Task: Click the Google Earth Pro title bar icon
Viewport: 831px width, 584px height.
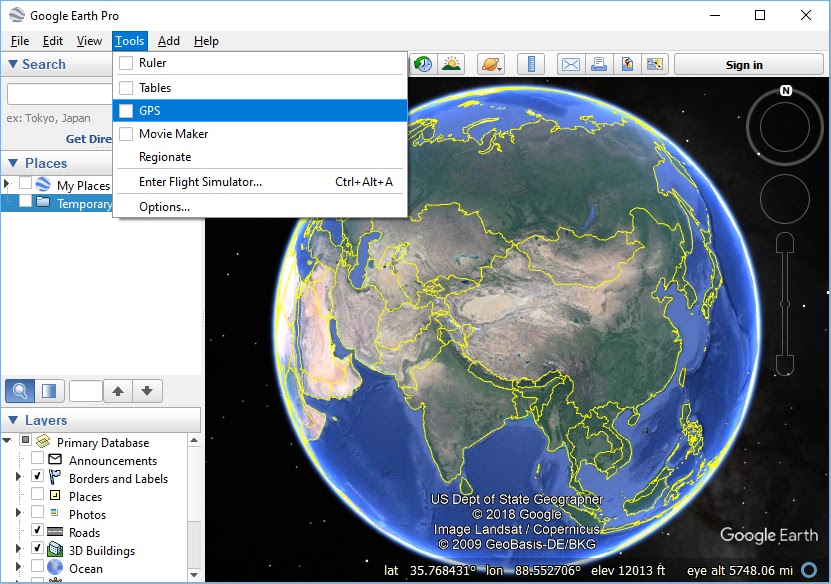Action: pyautogui.click(x=16, y=15)
